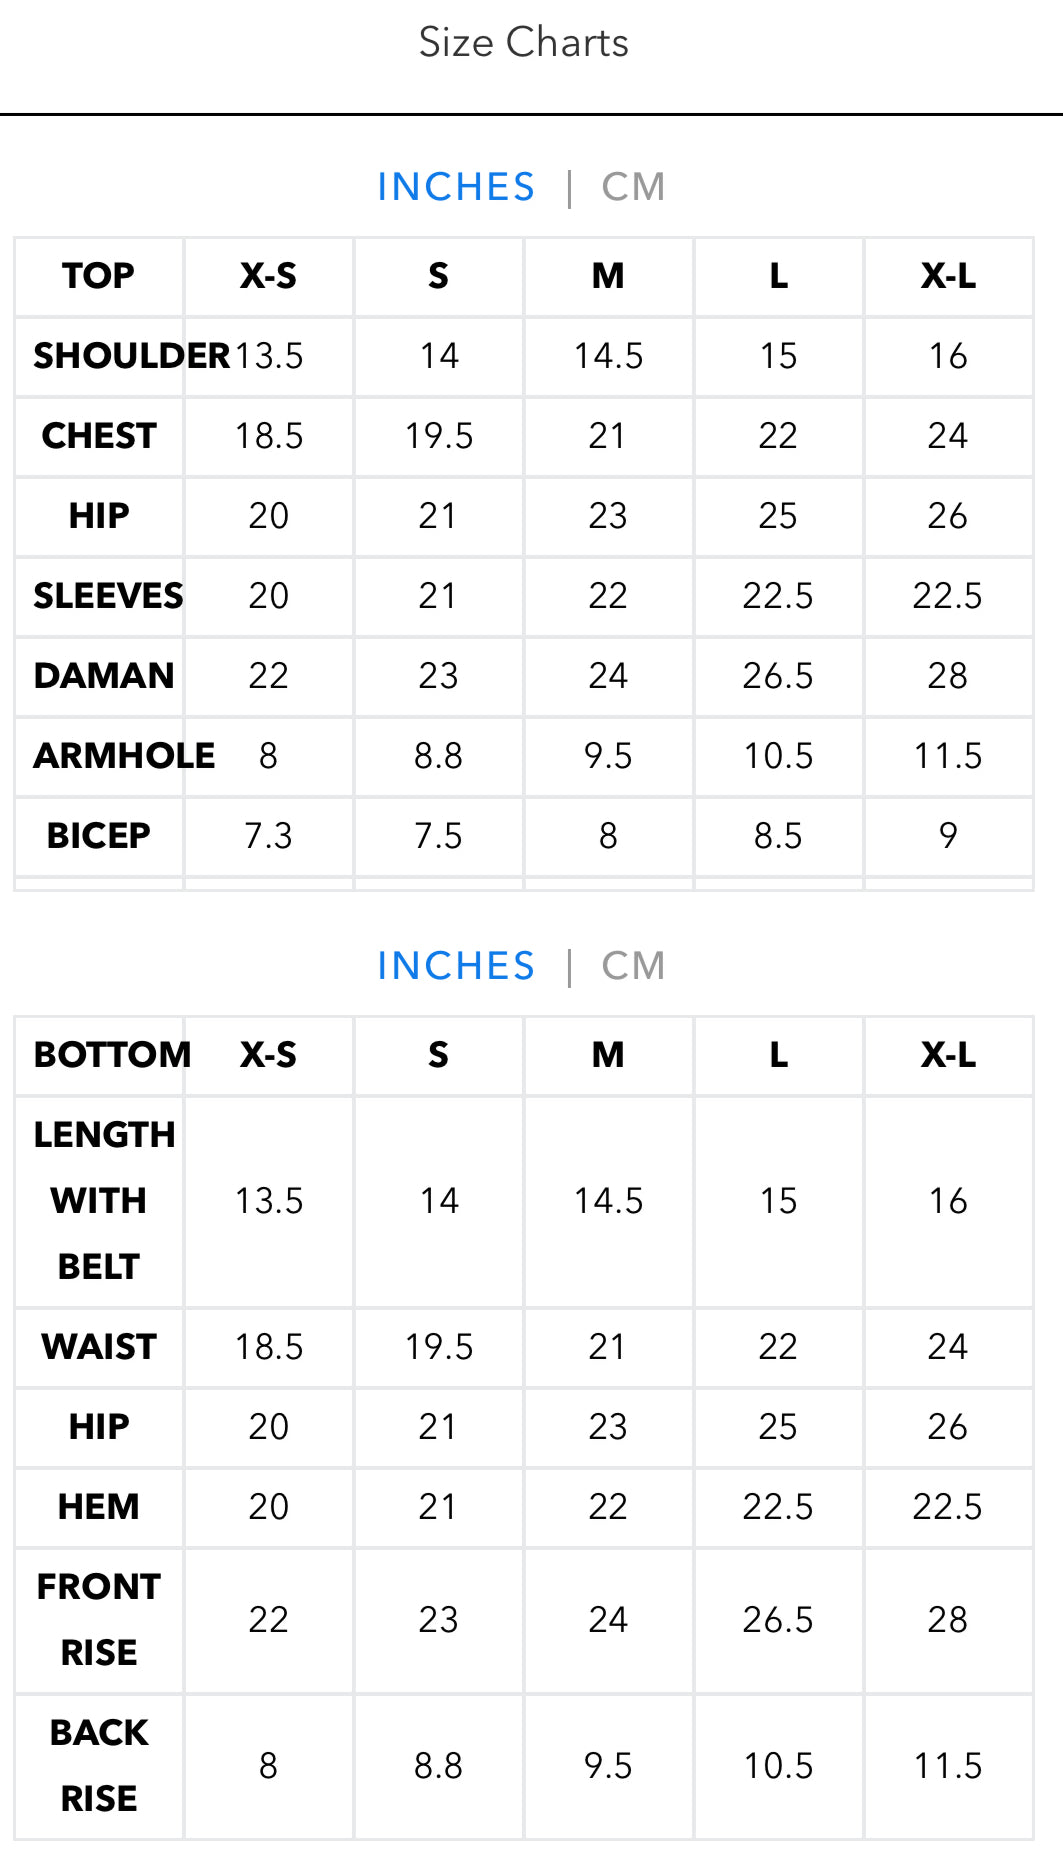Screen dimensions: 1063x1860
Task: Select INCHES for the bottom chart
Action: [x=456, y=966]
